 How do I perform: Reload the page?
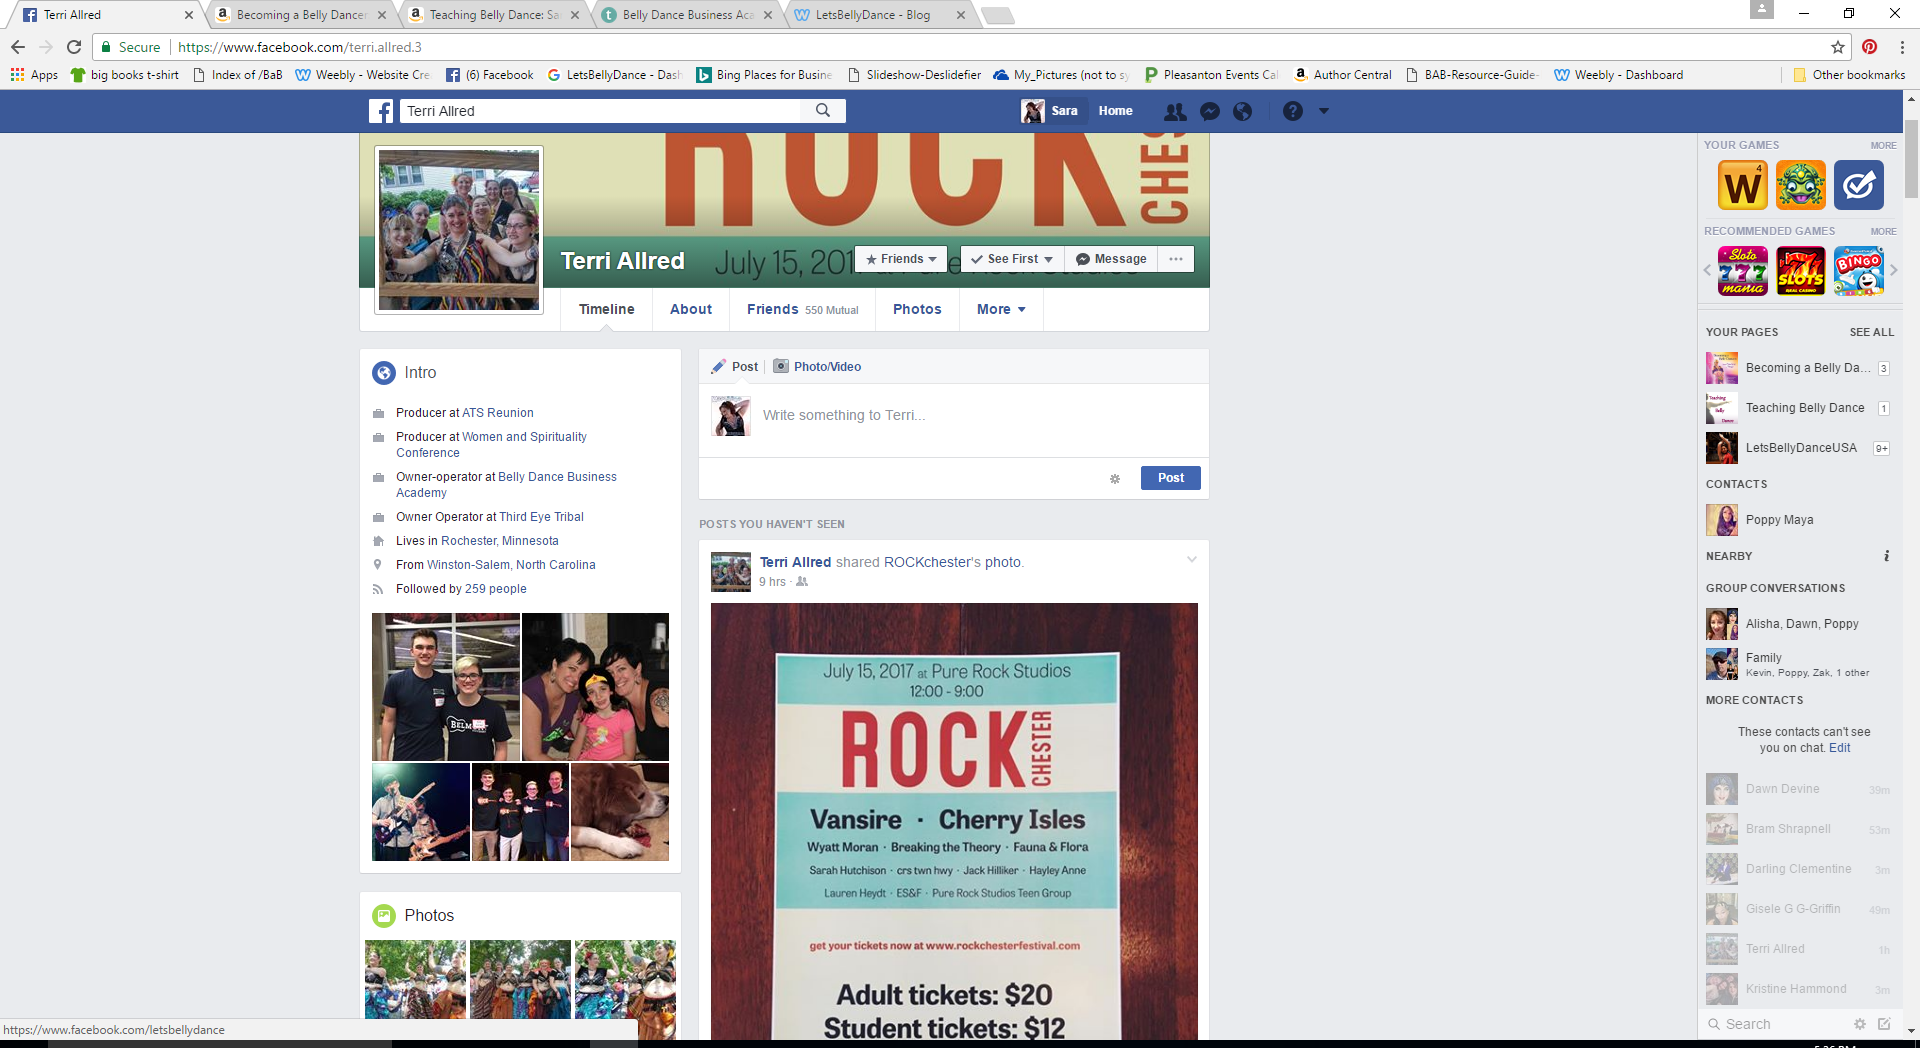coord(74,47)
